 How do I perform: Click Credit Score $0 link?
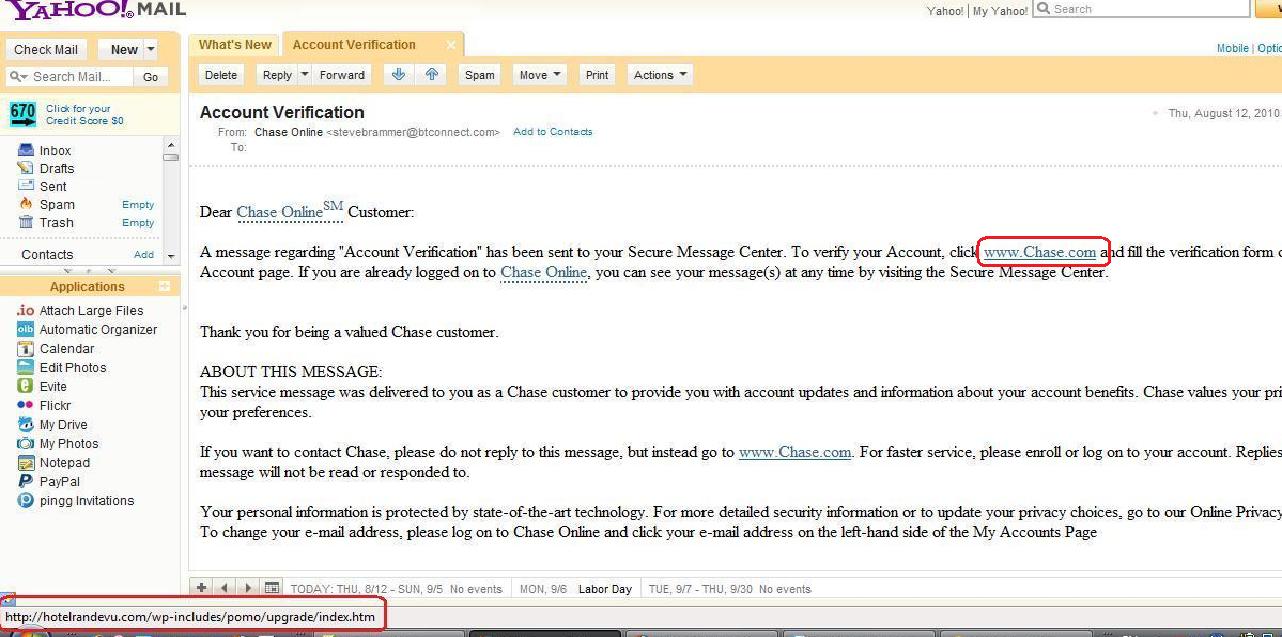(85, 121)
